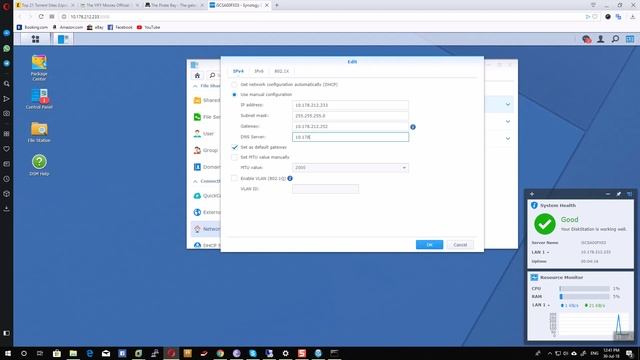Click the DSM search magnifier in top bar

(x=615, y=39)
